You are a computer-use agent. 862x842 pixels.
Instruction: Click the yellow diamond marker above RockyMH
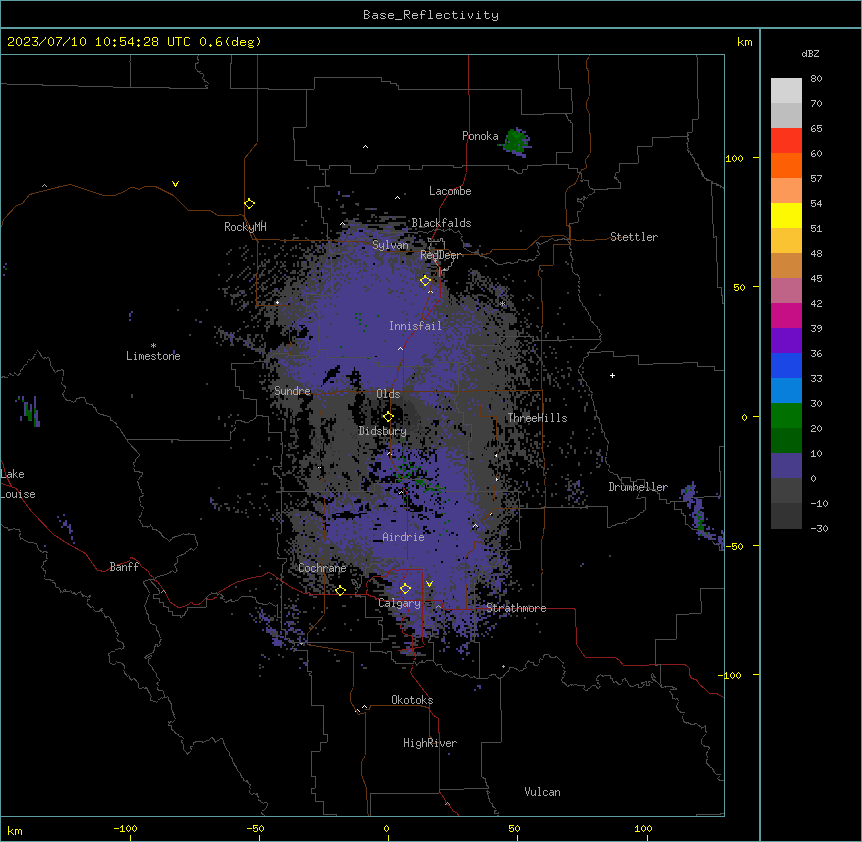click(249, 203)
